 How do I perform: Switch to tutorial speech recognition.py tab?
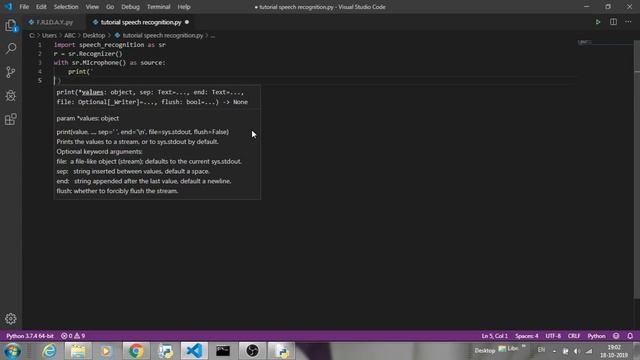(141, 22)
